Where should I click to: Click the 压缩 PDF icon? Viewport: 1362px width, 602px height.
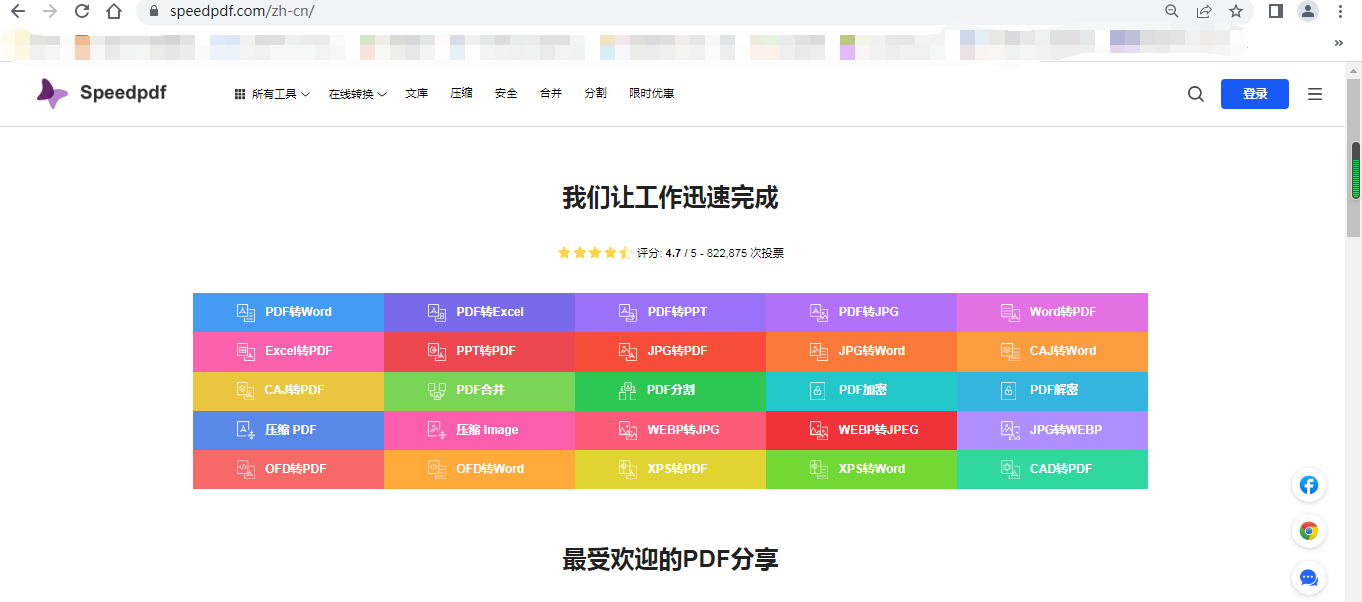246,429
